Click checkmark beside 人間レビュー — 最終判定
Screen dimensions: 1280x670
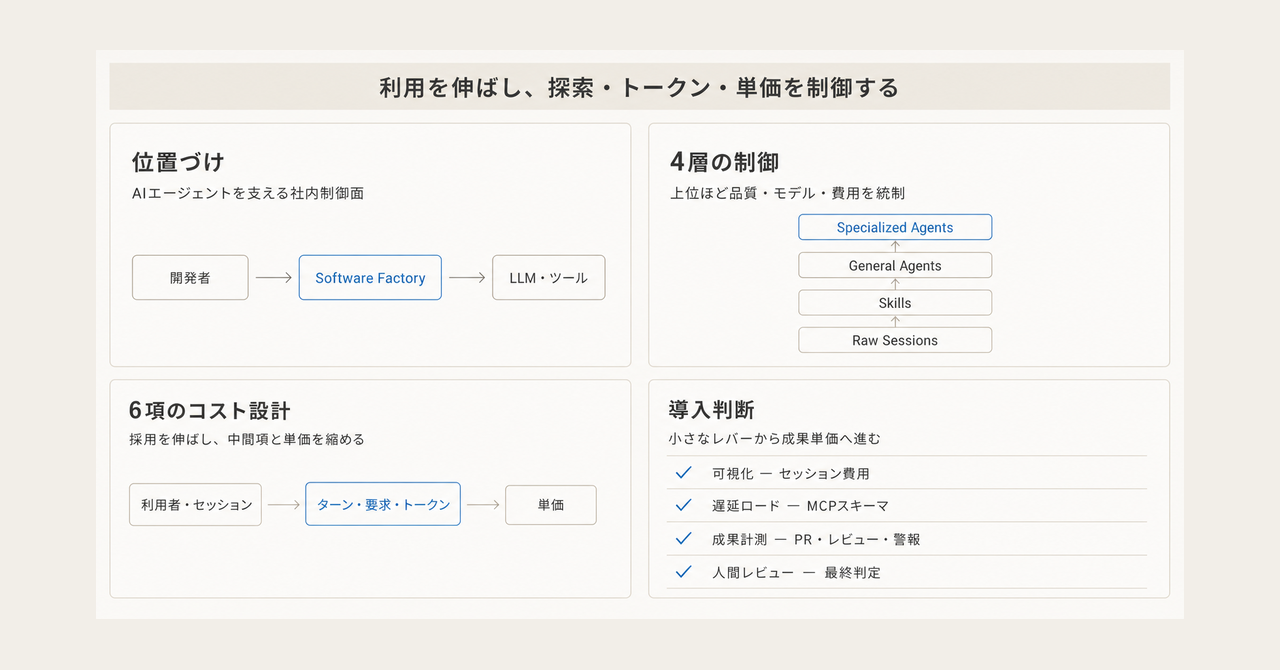[x=684, y=572]
